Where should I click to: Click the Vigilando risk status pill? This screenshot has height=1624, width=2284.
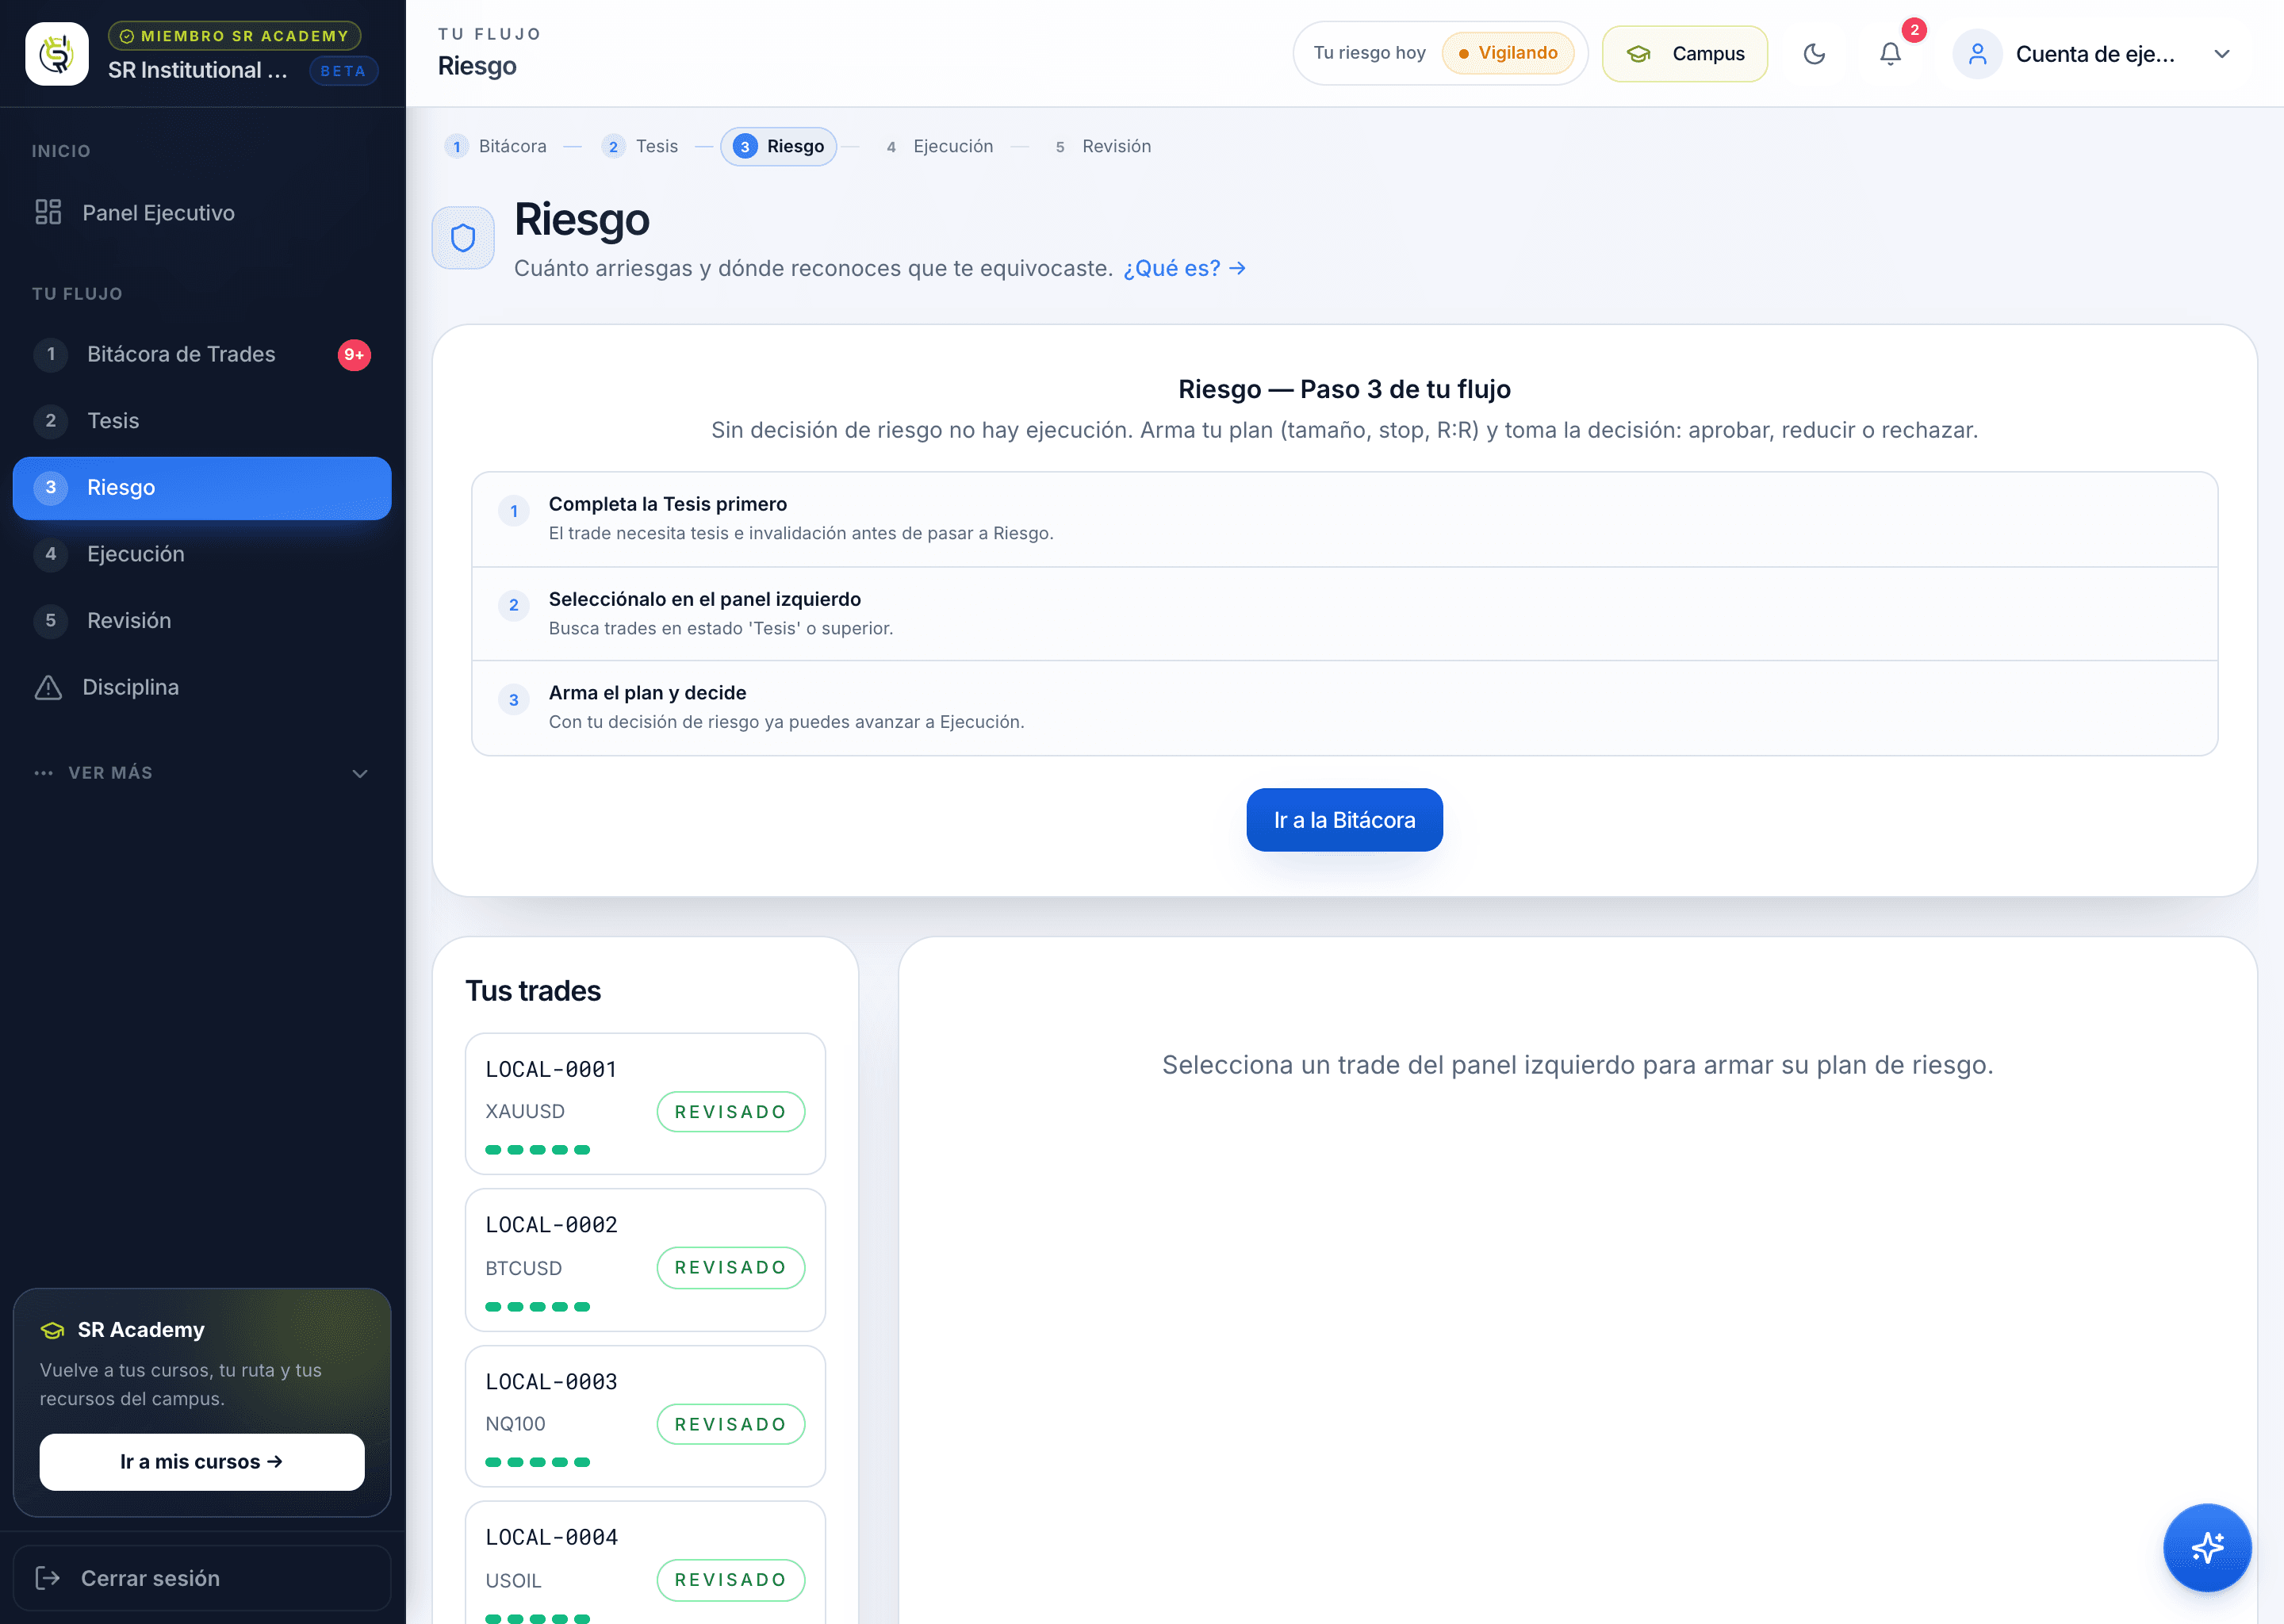pyautogui.click(x=1508, y=53)
